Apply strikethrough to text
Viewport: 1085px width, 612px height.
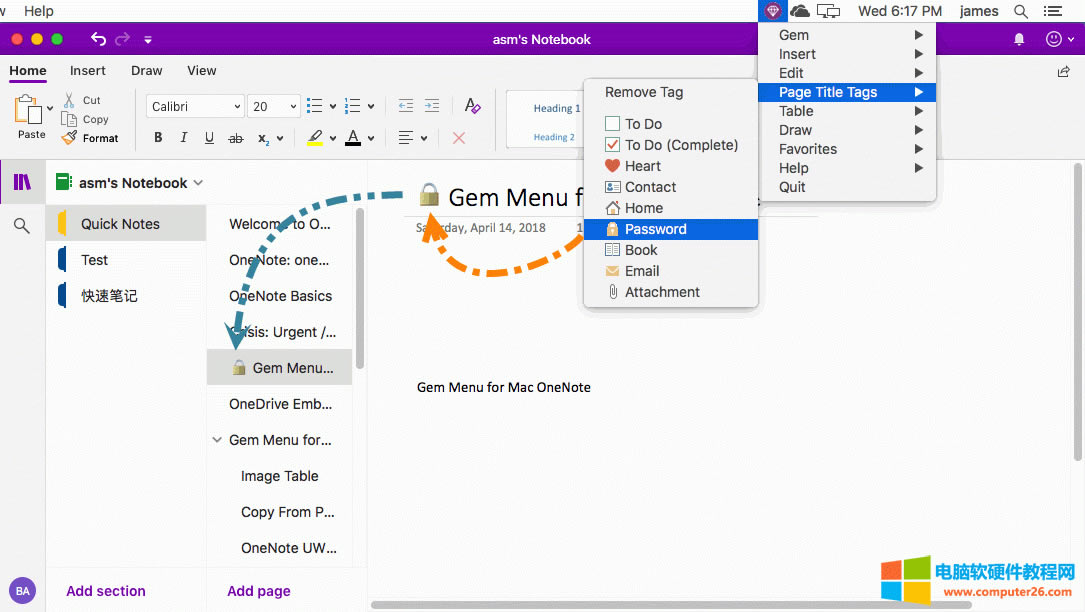point(236,138)
